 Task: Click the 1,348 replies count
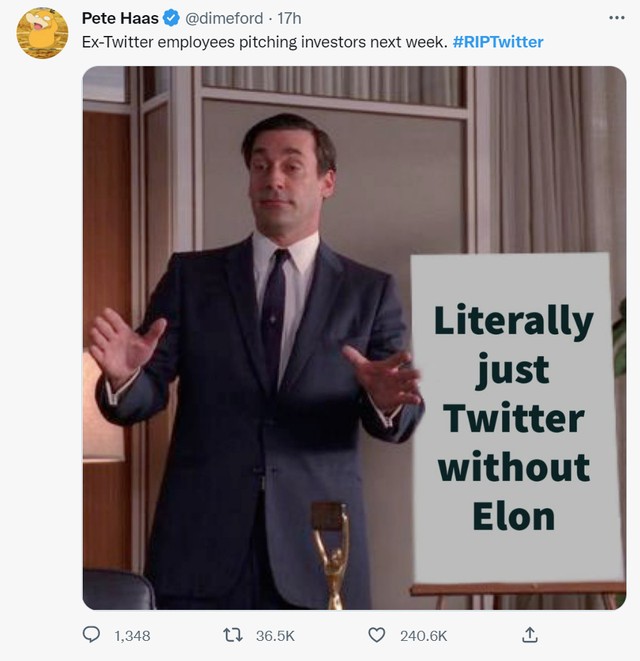132,635
